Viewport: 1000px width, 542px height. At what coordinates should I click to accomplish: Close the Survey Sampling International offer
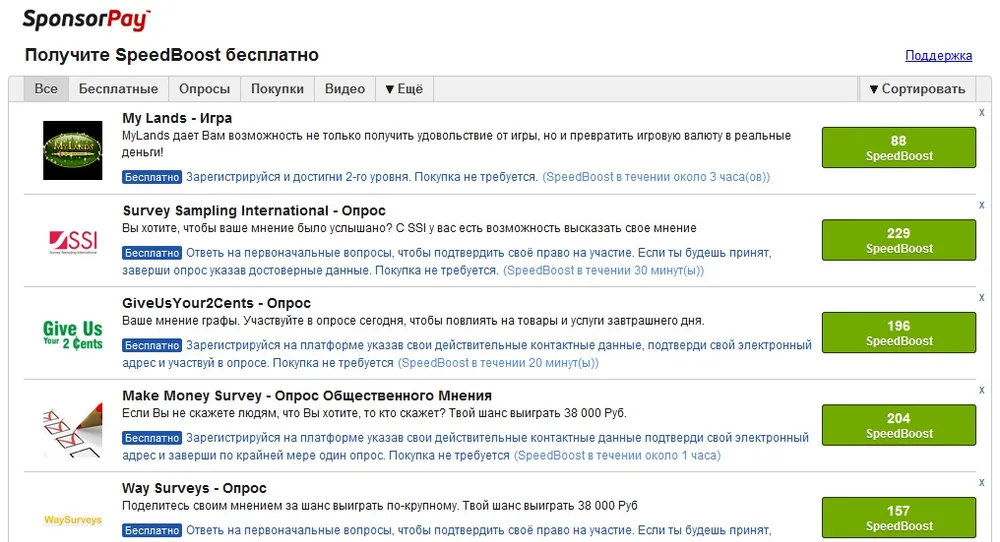pos(982,205)
